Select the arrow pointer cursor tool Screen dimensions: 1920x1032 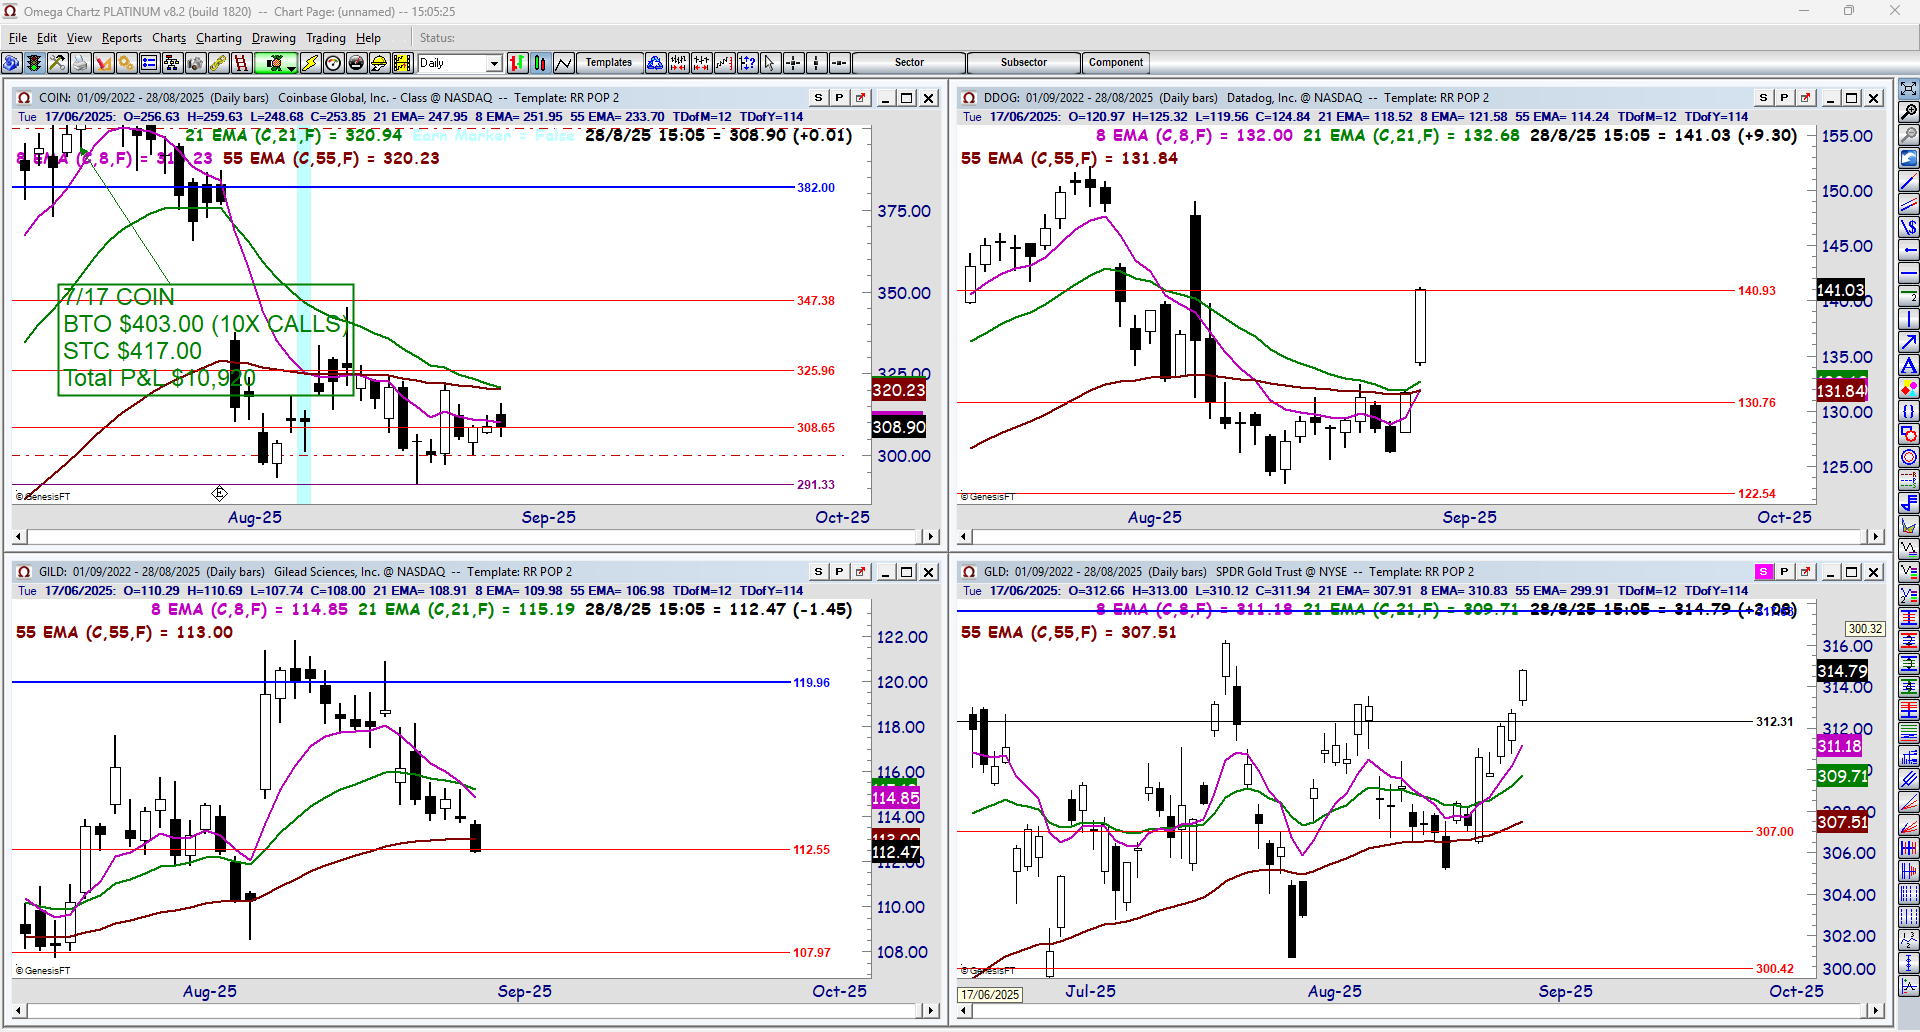click(x=770, y=63)
